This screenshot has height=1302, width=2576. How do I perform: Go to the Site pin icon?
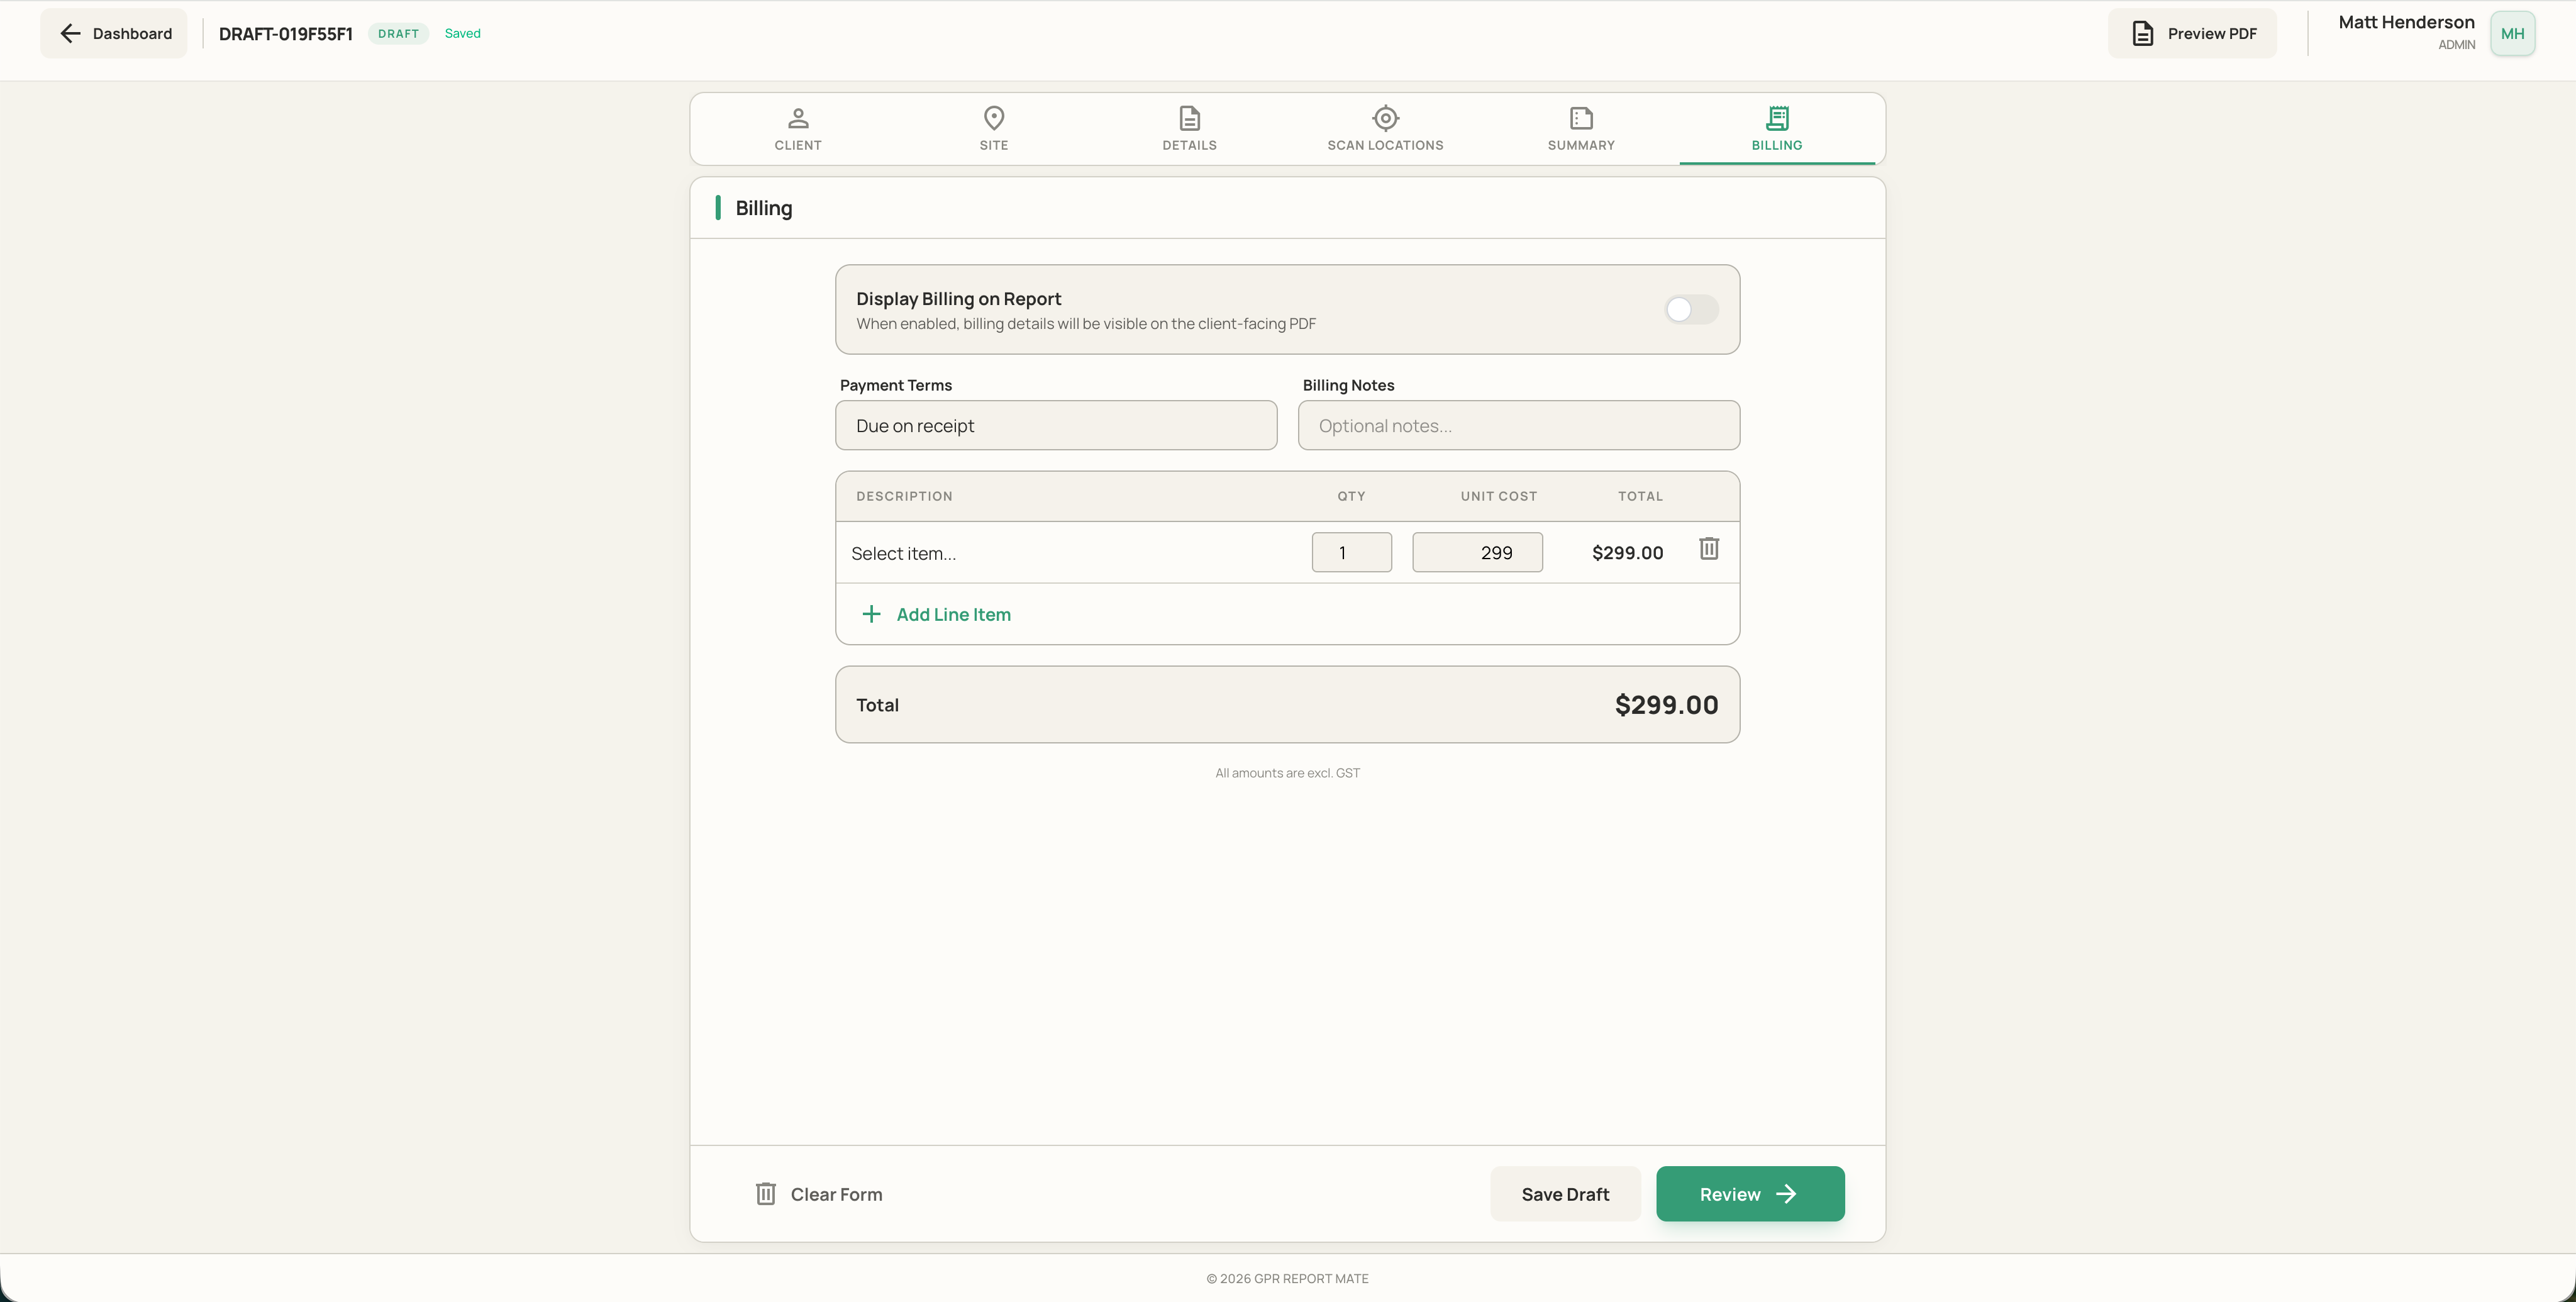click(993, 118)
